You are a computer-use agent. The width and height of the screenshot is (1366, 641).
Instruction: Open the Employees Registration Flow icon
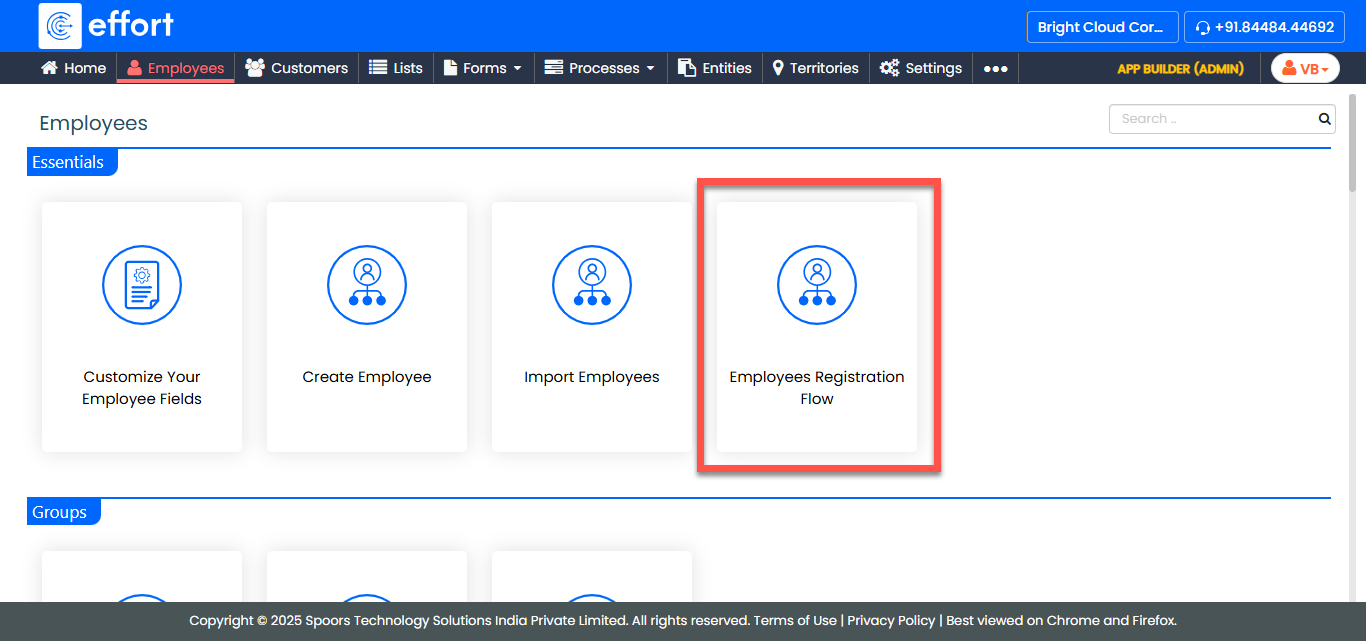[x=817, y=285]
